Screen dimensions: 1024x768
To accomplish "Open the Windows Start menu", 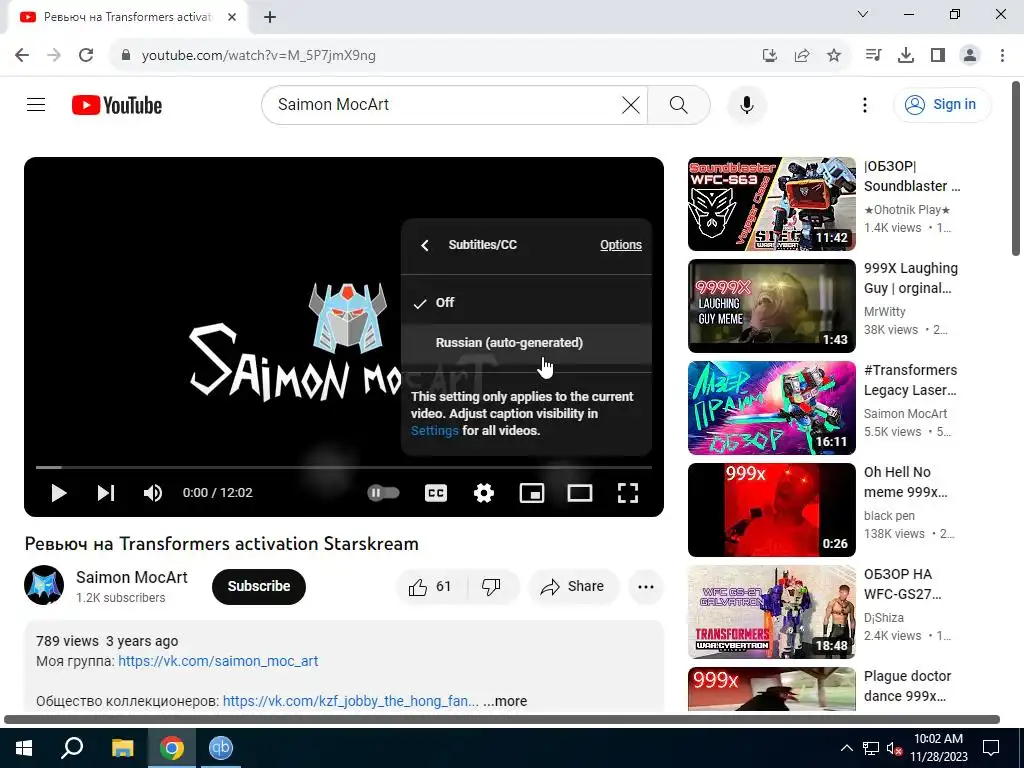I will click(x=24, y=748).
